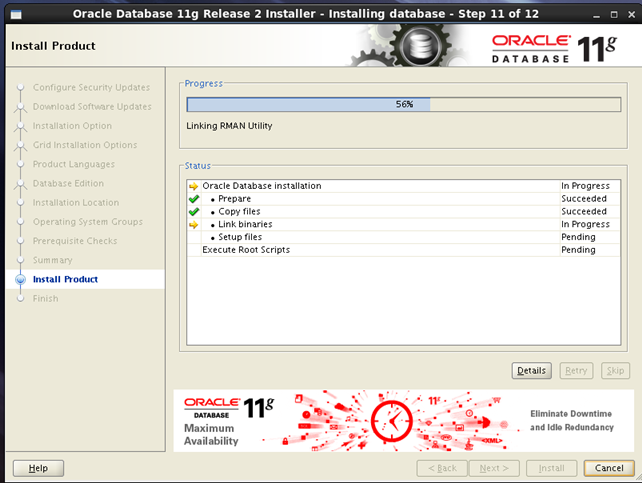Click the active Install Product step
Viewport: 642px width, 483px height.
click(65, 279)
